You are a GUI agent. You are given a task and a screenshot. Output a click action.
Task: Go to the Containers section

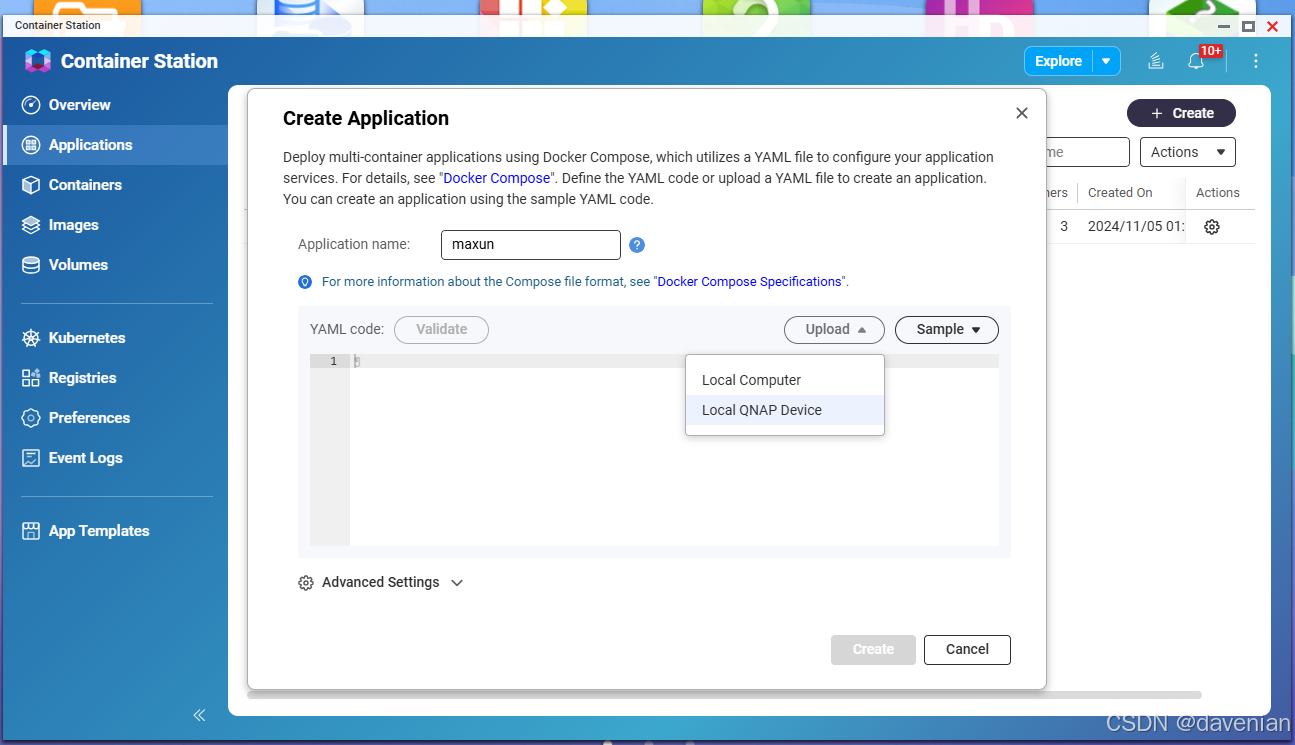coord(115,185)
